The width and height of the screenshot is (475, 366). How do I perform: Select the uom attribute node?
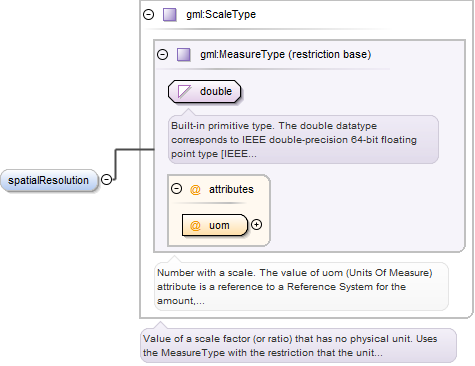point(215,225)
